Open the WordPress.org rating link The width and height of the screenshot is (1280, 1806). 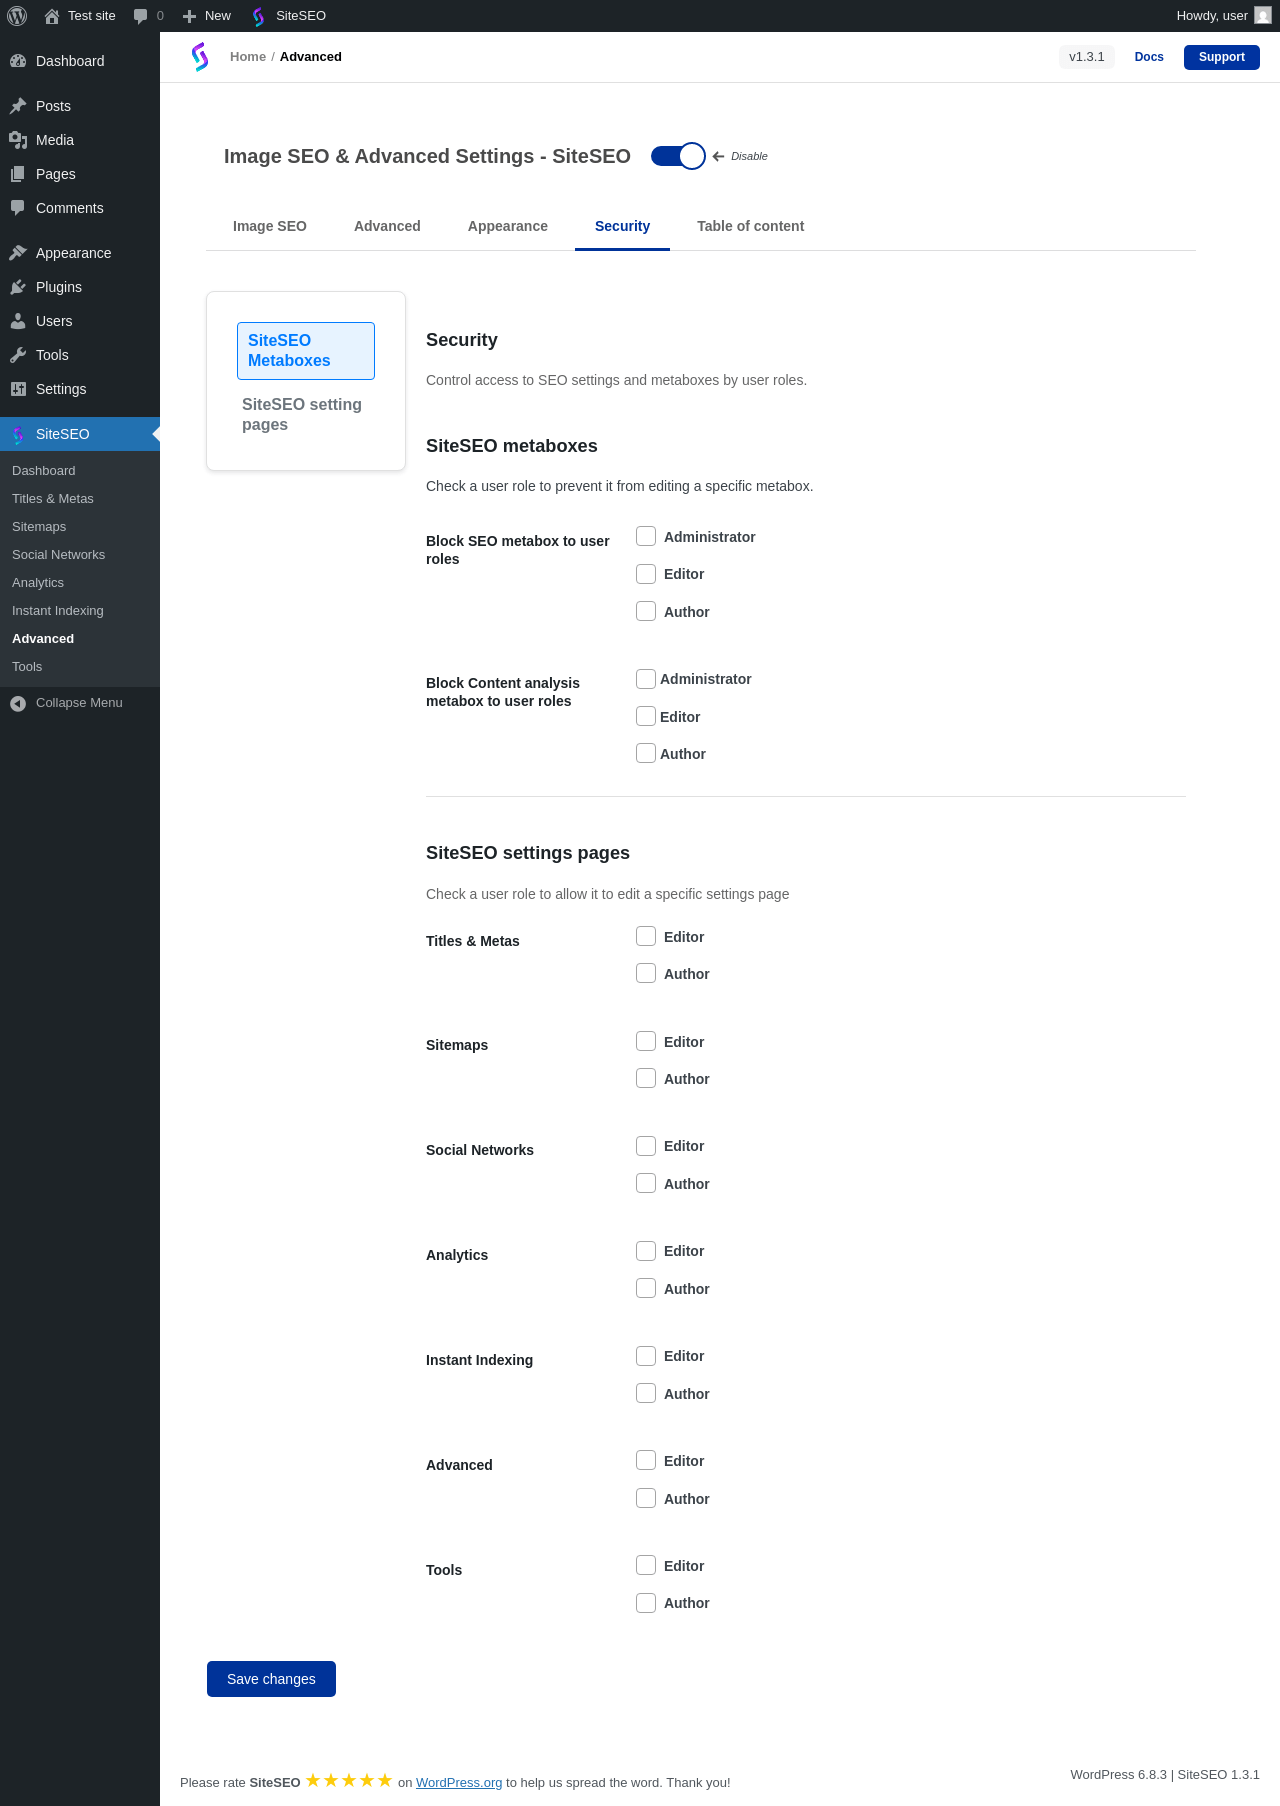click(x=459, y=1783)
